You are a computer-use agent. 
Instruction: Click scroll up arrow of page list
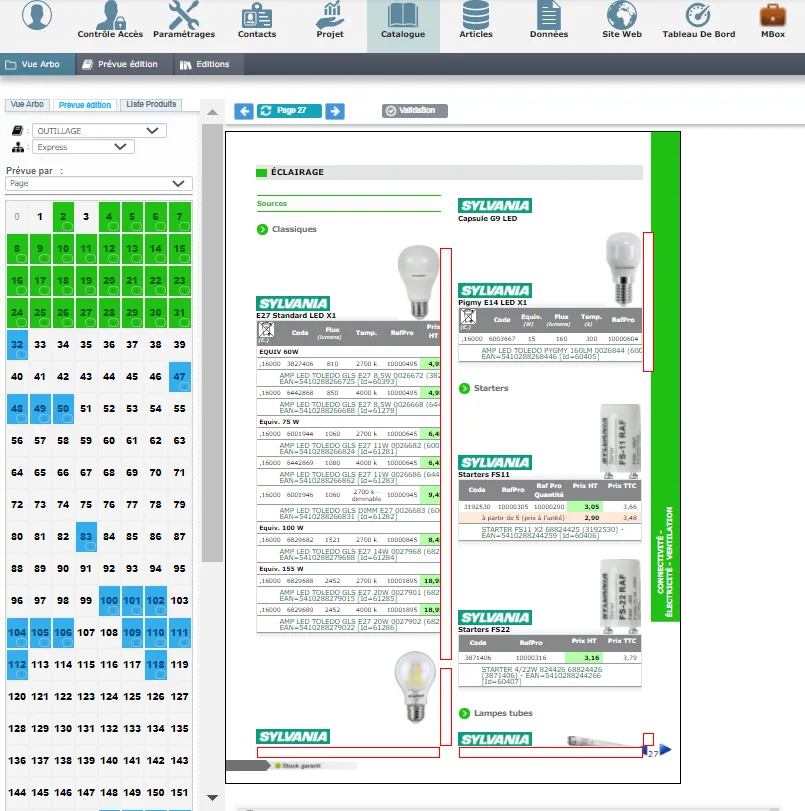212,112
